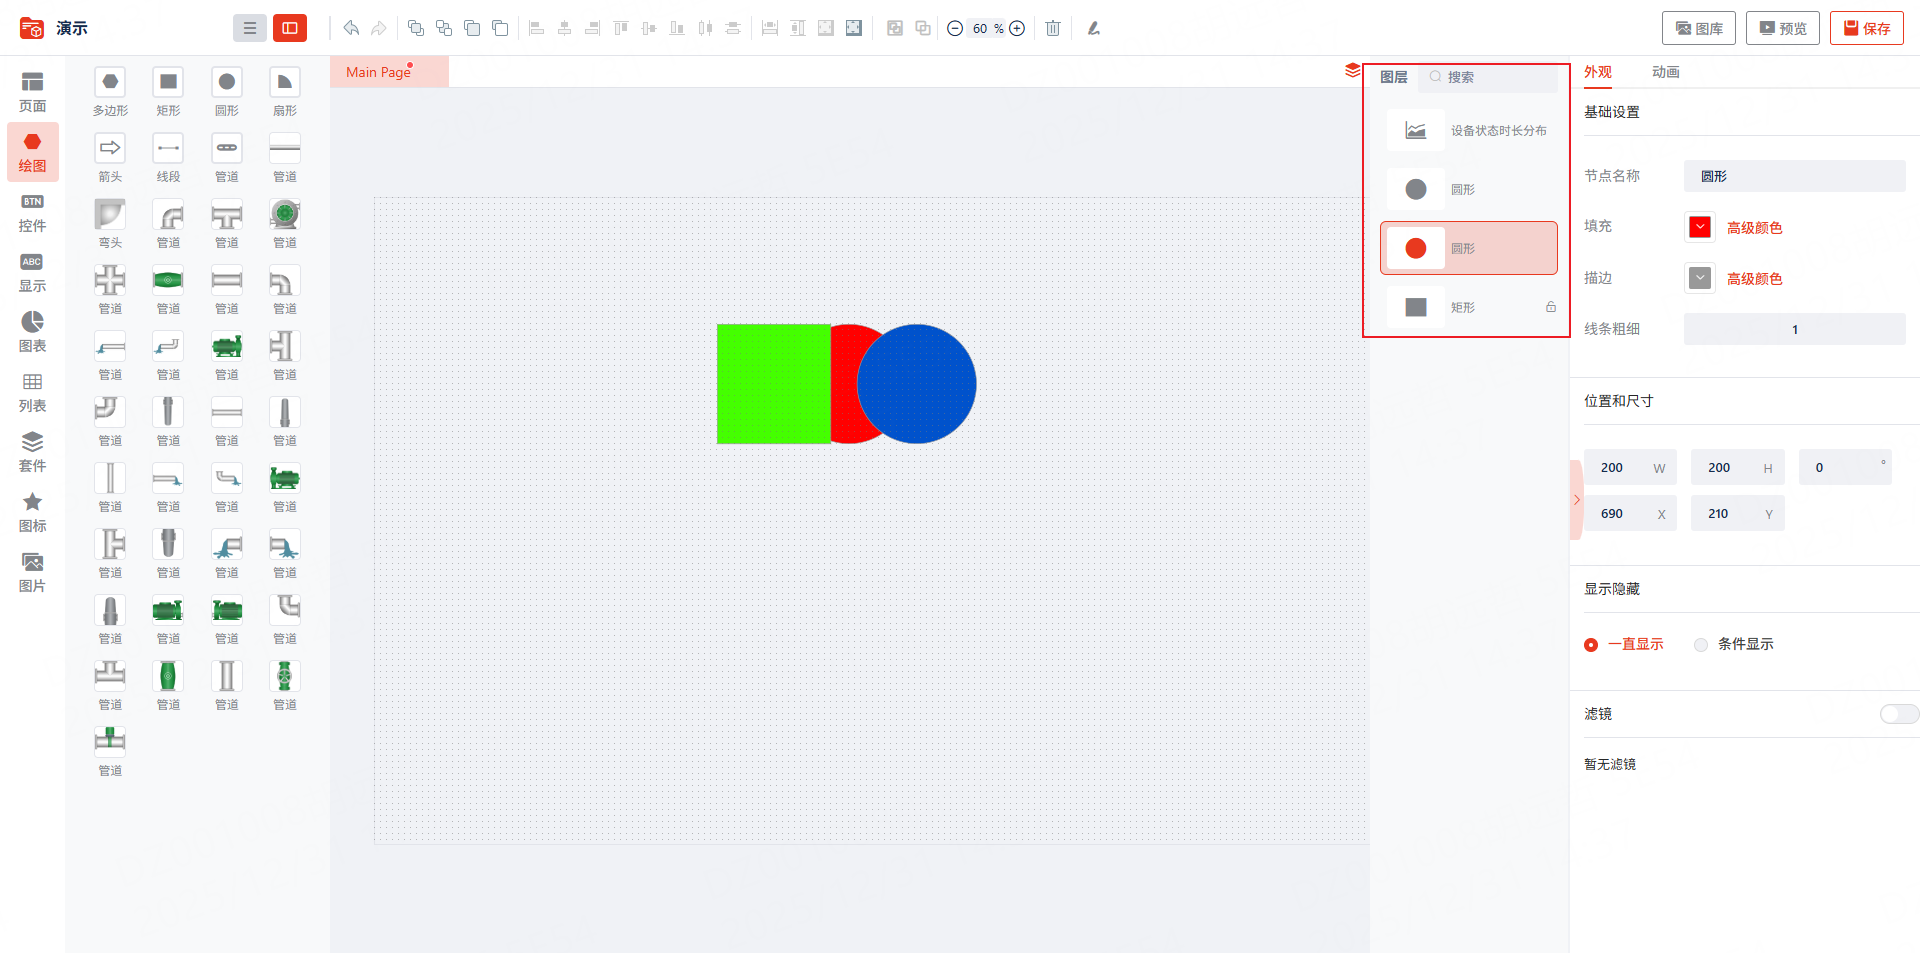Collapse the right properties panel arrow
This screenshot has height=953, width=1920.
(x=1577, y=499)
